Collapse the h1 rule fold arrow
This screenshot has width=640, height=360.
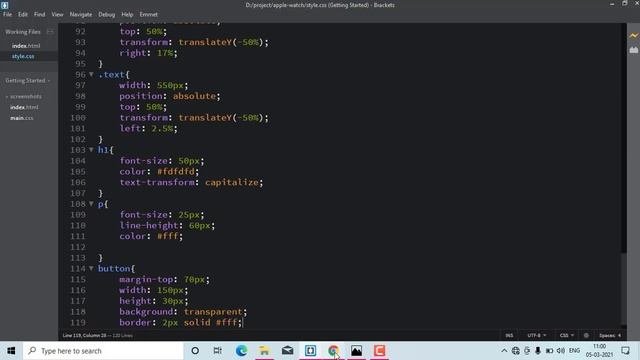pos(91,150)
